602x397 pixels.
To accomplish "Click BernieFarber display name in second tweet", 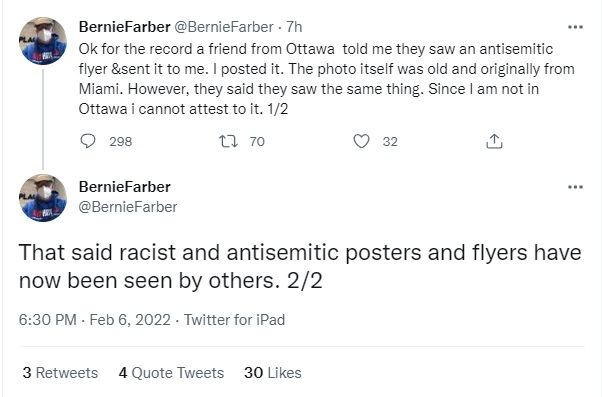I will [124, 187].
